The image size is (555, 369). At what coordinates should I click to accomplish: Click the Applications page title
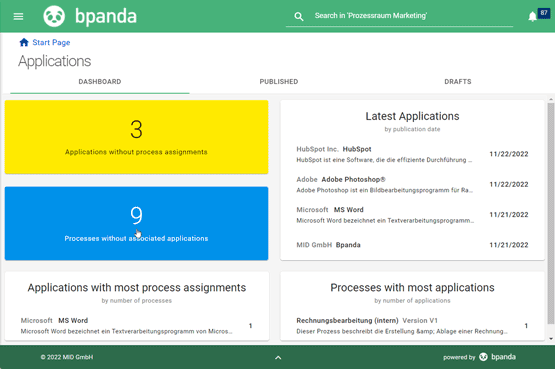click(x=55, y=61)
